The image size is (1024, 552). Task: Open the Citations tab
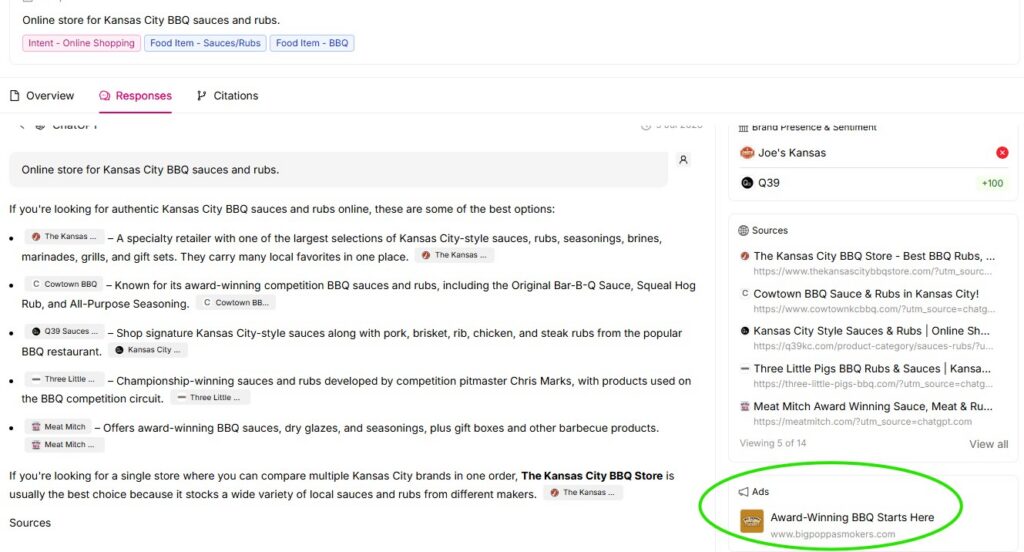[x=227, y=95]
